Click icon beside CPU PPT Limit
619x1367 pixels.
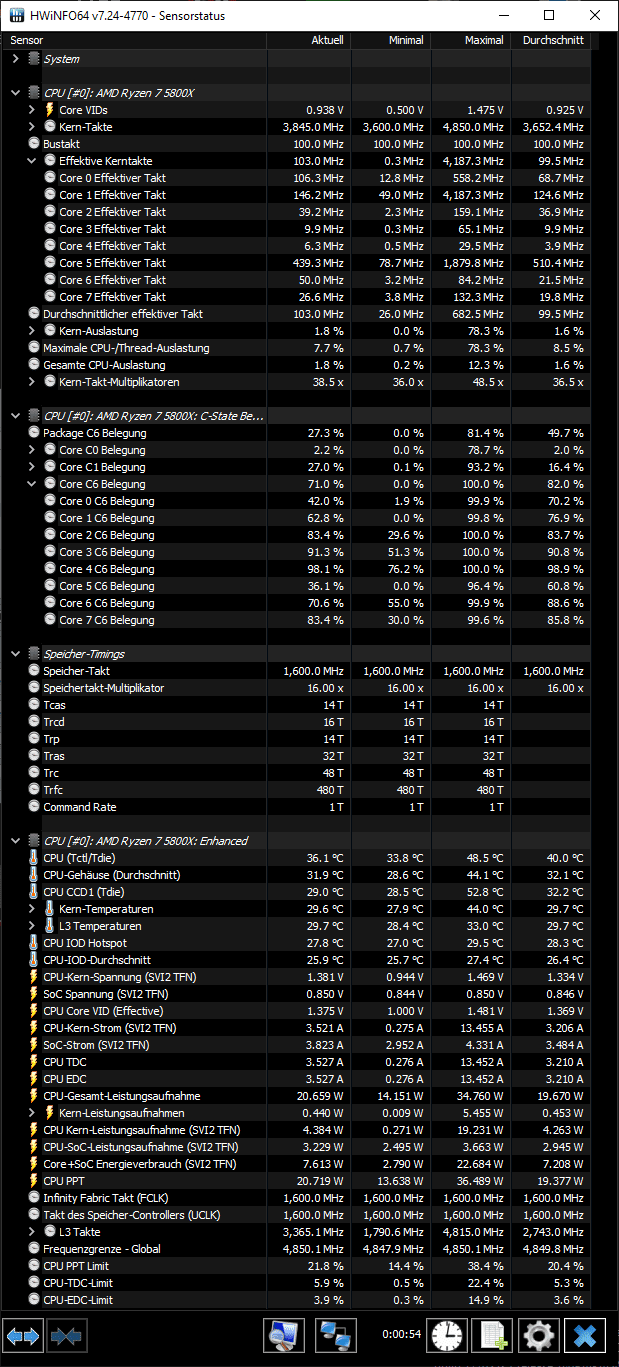pyautogui.click(x=34, y=1265)
